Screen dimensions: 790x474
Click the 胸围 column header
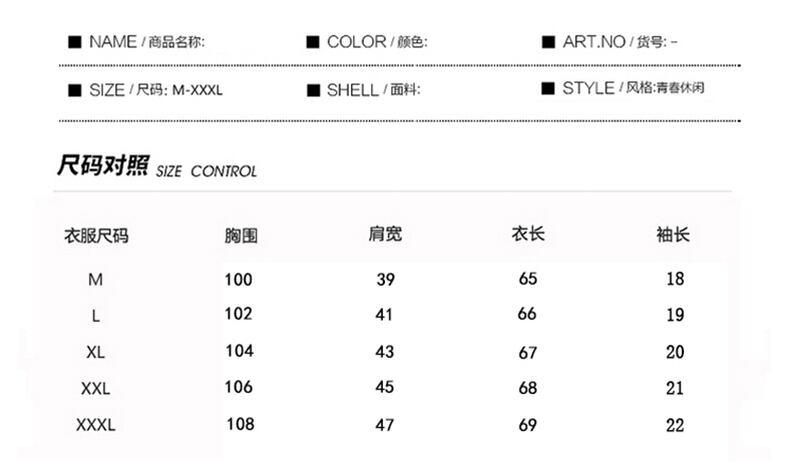(x=241, y=237)
